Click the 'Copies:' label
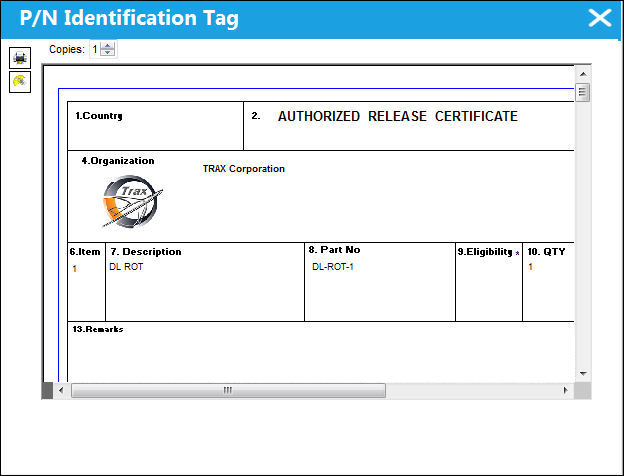The width and height of the screenshot is (624, 476). point(67,49)
